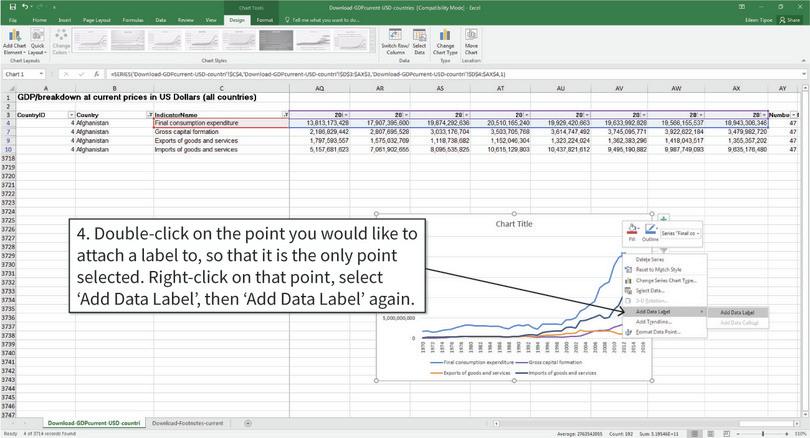Screen dimensions: 810x438
Task: Open the Review ribbon tab
Action: (x=185, y=20)
